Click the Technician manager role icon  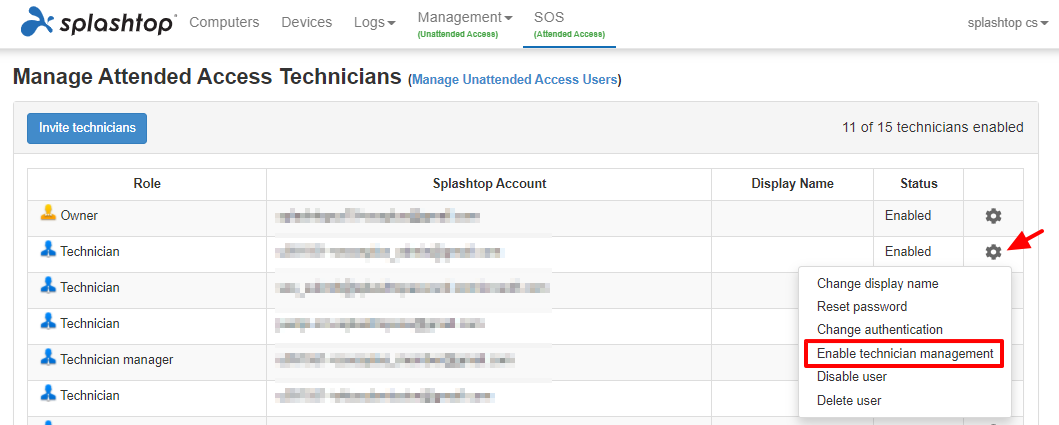(x=47, y=358)
